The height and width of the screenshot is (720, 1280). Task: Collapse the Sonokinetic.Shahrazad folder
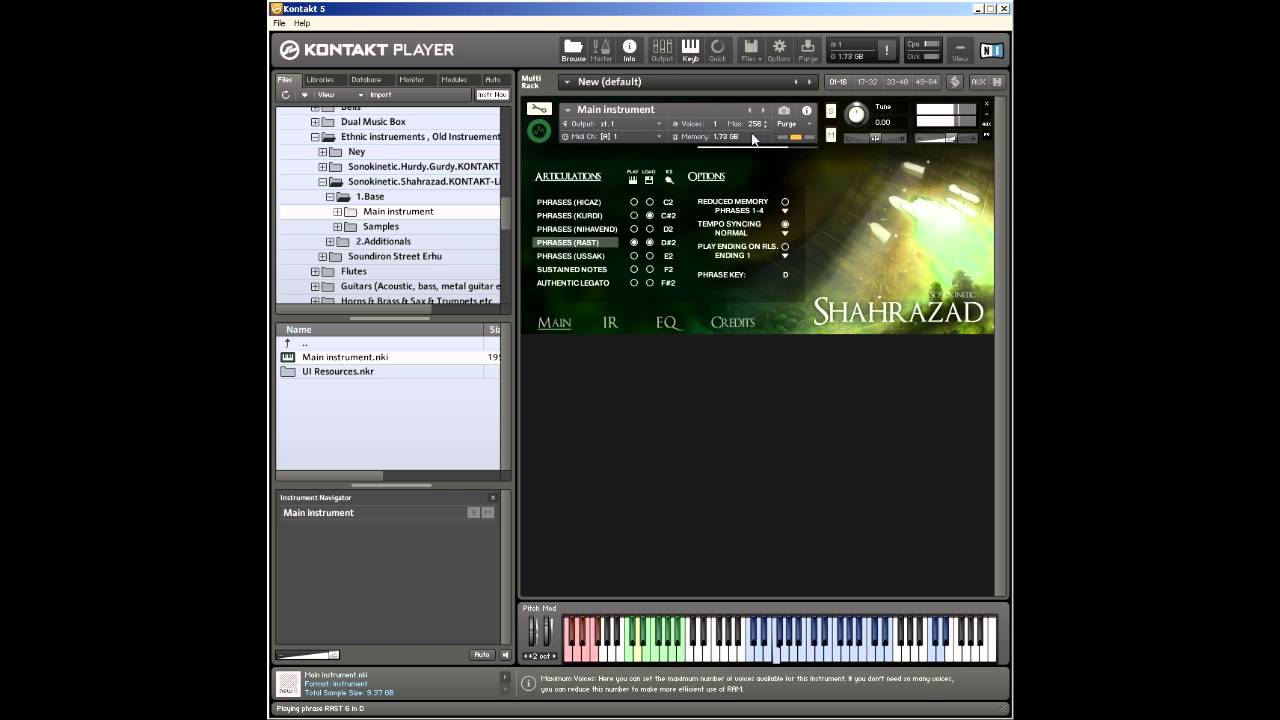pyautogui.click(x=323, y=182)
